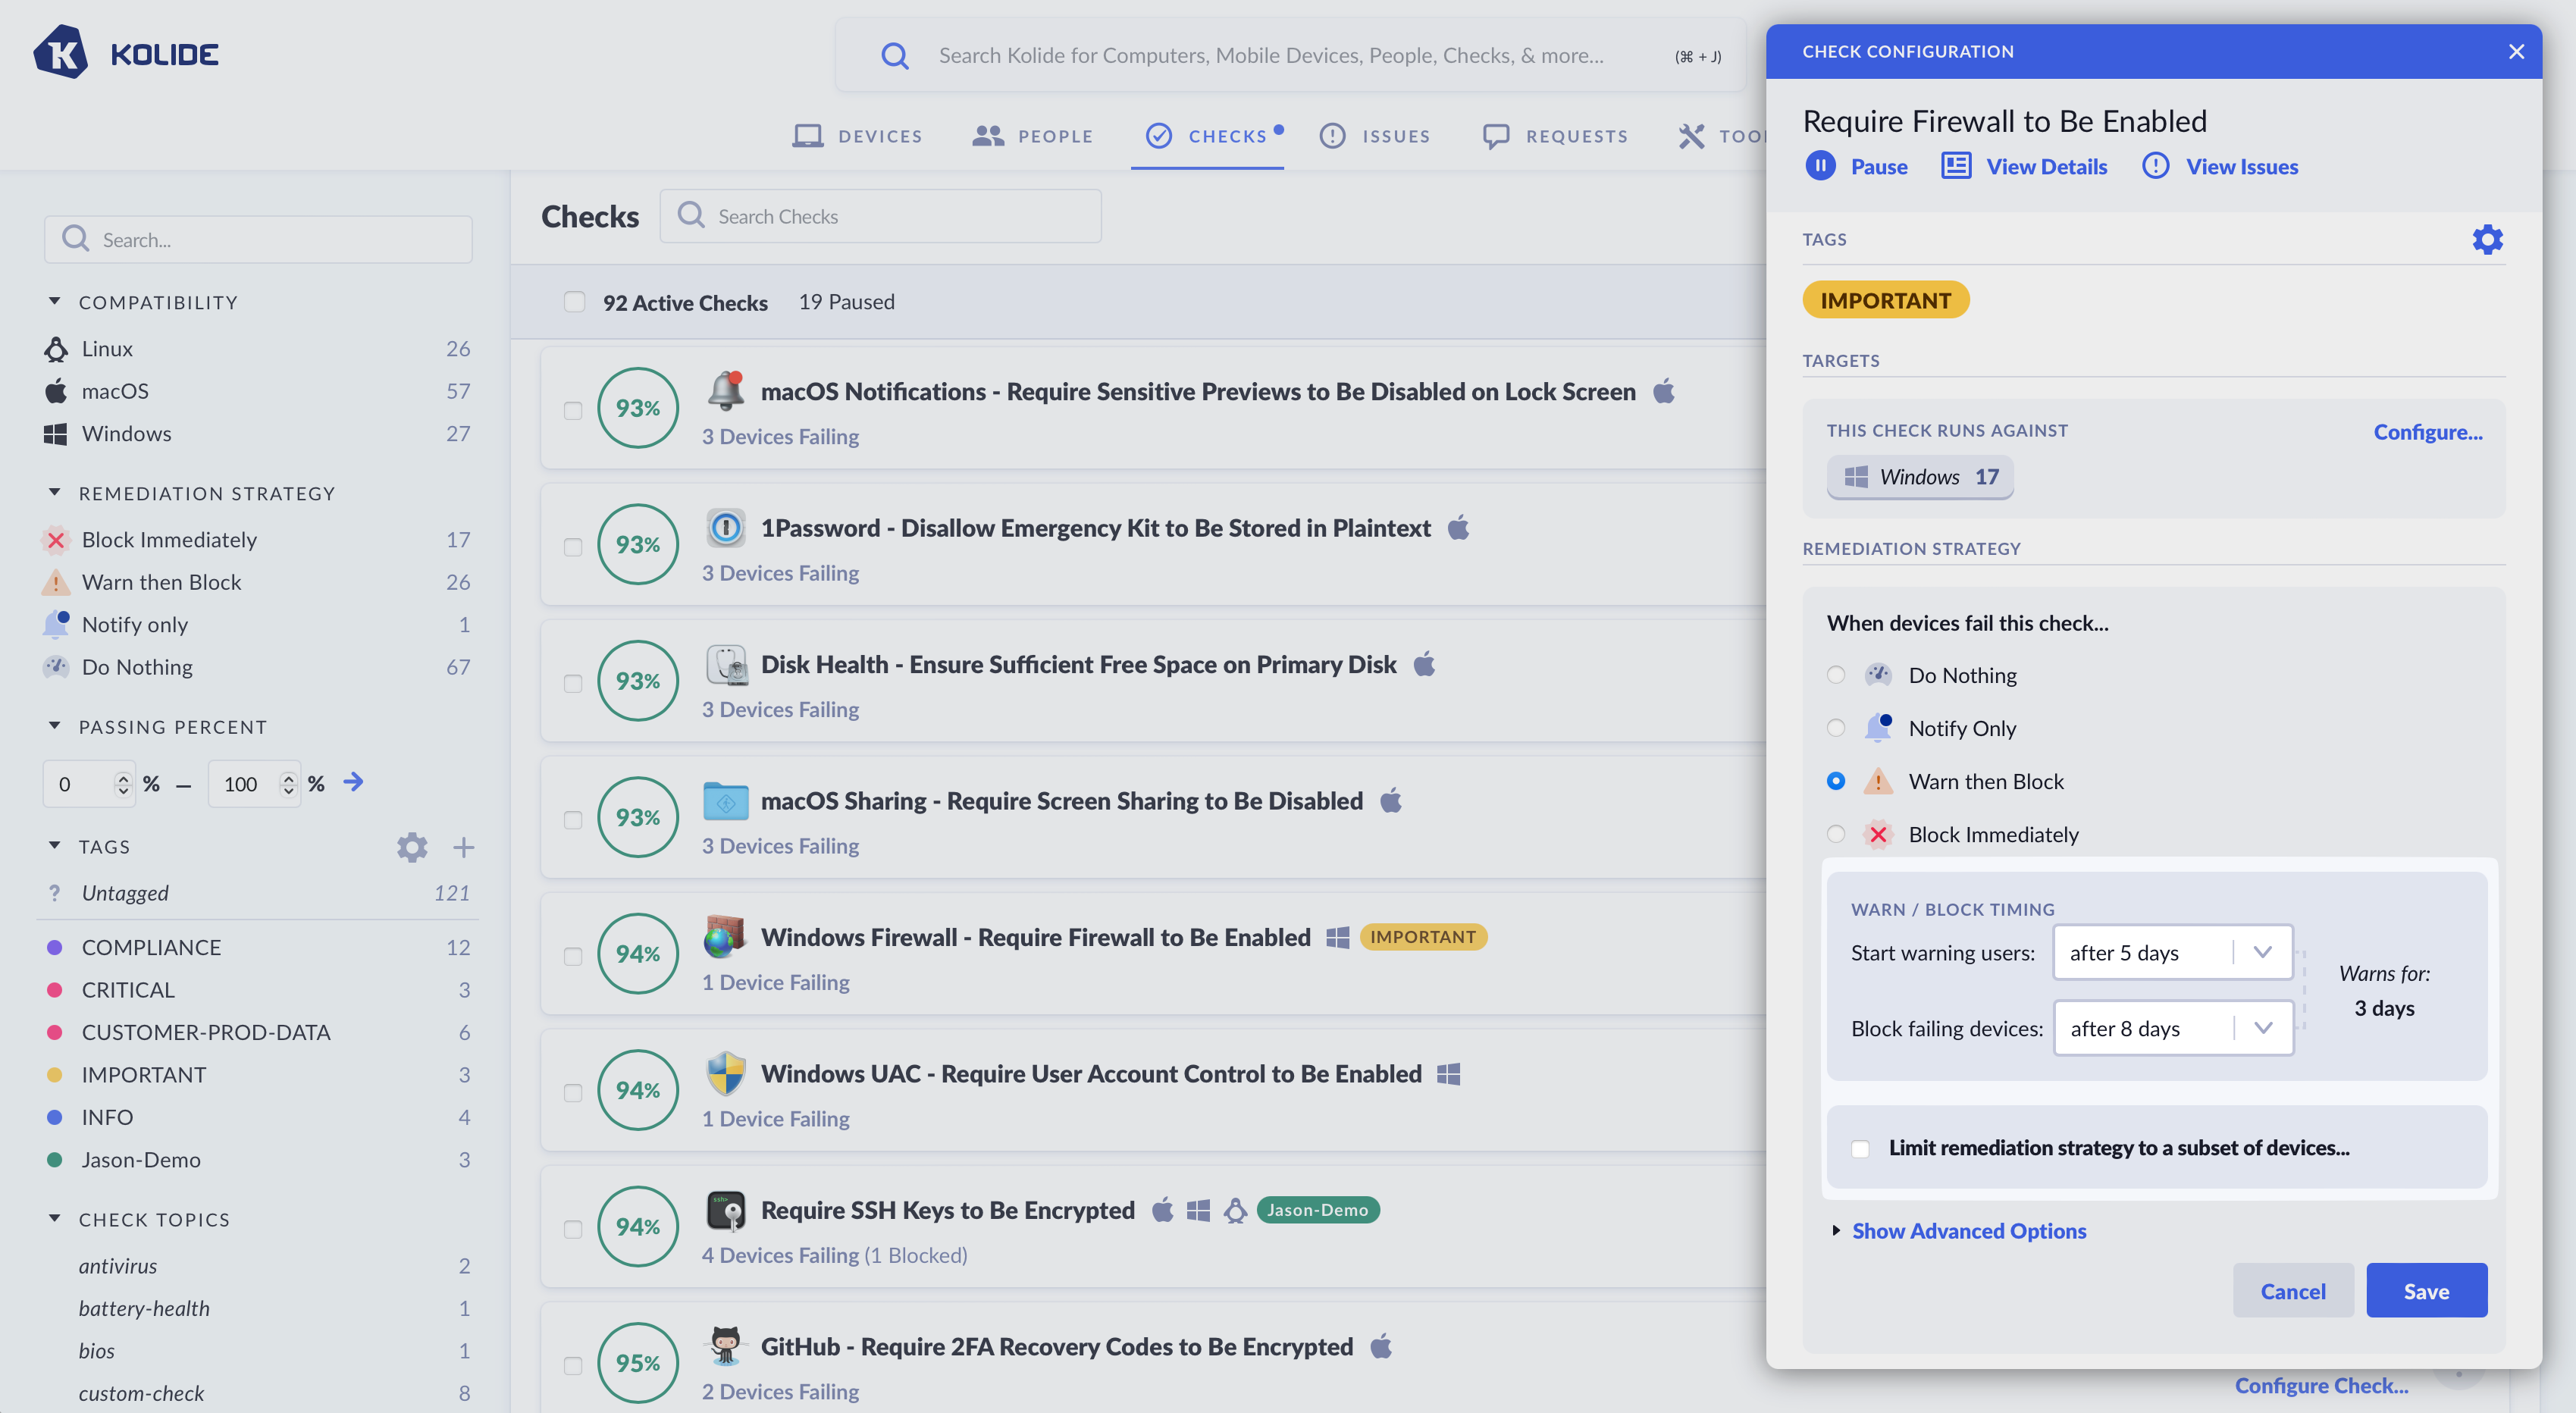The image size is (2576, 1413).
Task: Apply passing percent filter arrow
Action: (353, 782)
